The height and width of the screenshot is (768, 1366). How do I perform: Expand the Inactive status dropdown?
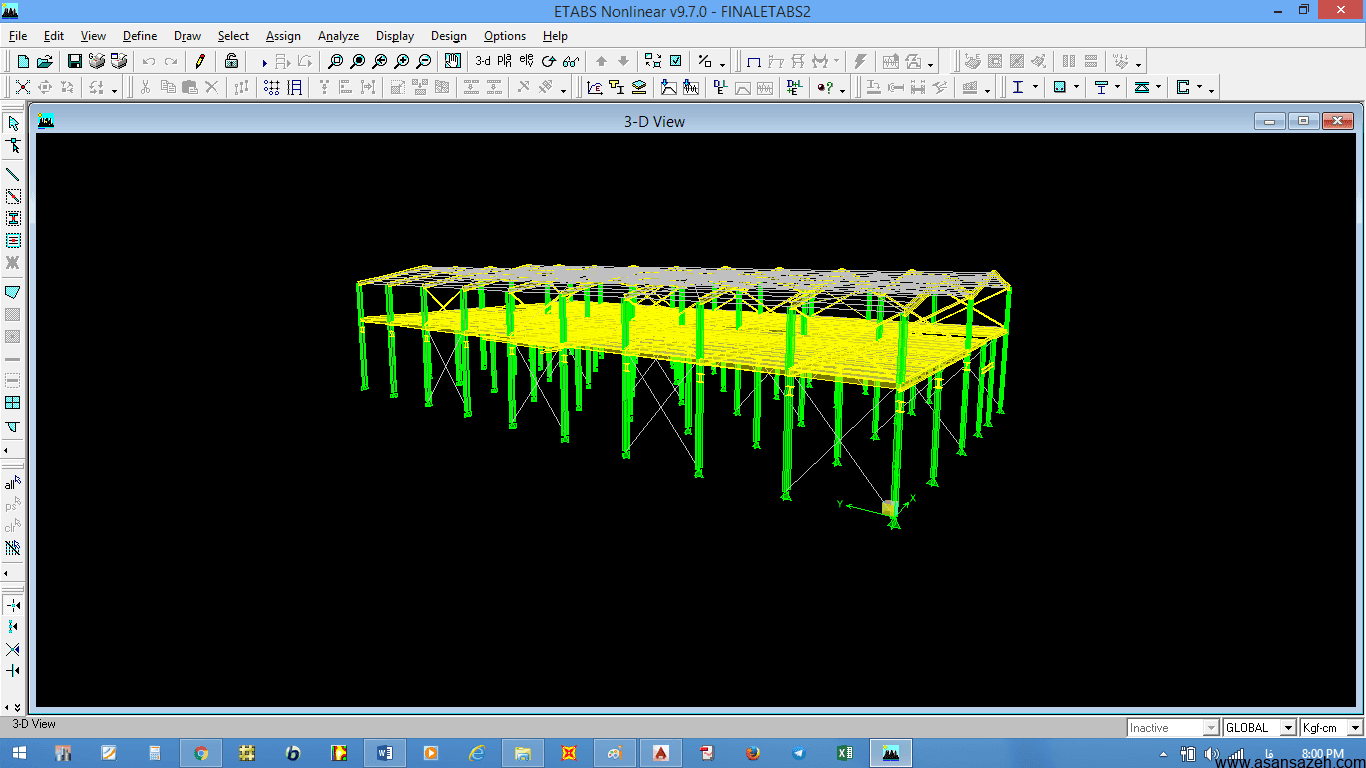tap(1173, 728)
